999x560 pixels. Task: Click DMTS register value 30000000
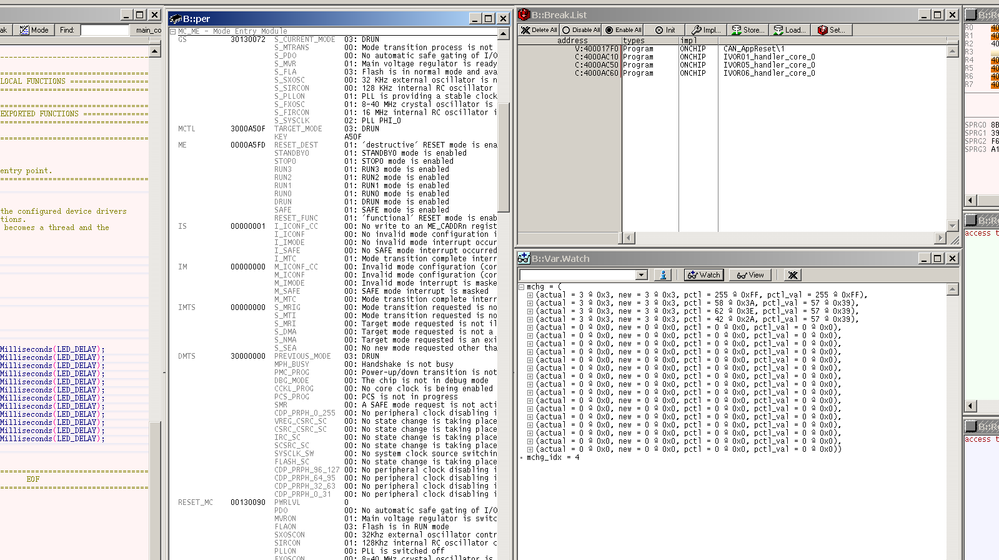coord(248,356)
